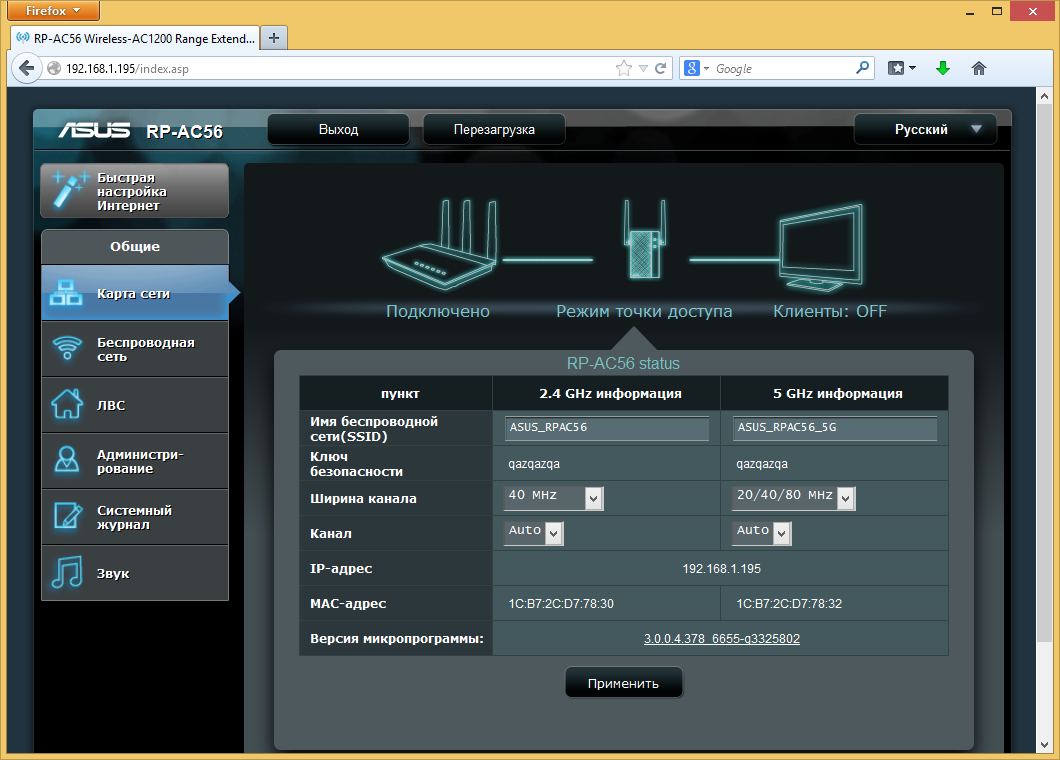1060x760 pixels.
Task: Open the 5 GHz channel width dropdown
Action: point(794,498)
